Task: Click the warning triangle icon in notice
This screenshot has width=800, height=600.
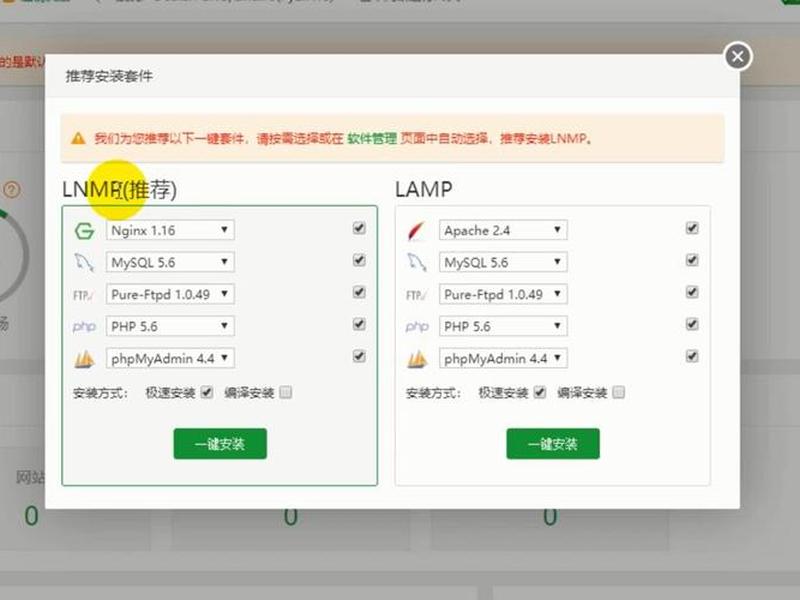Action: [x=78, y=138]
